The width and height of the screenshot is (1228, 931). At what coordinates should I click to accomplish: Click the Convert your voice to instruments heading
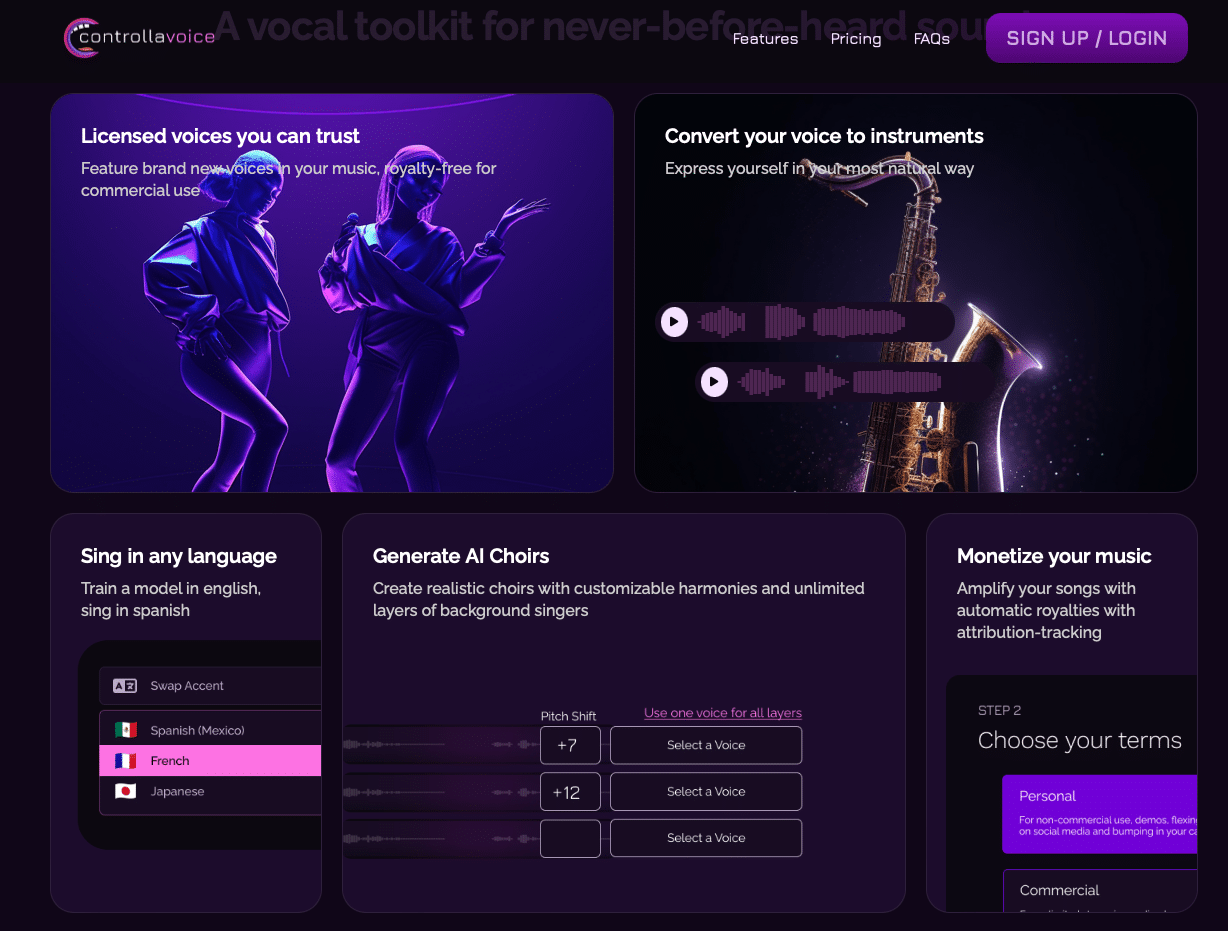click(824, 136)
